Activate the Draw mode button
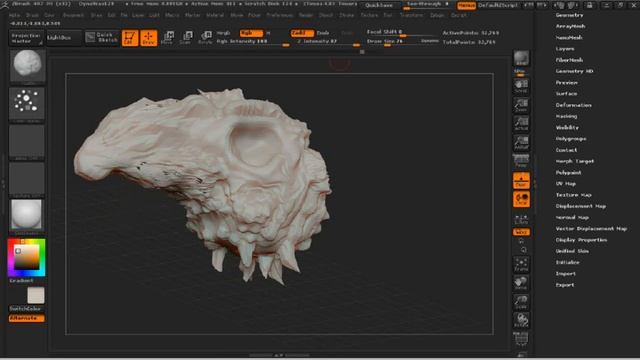This screenshot has width=640, height=360. tap(149, 38)
